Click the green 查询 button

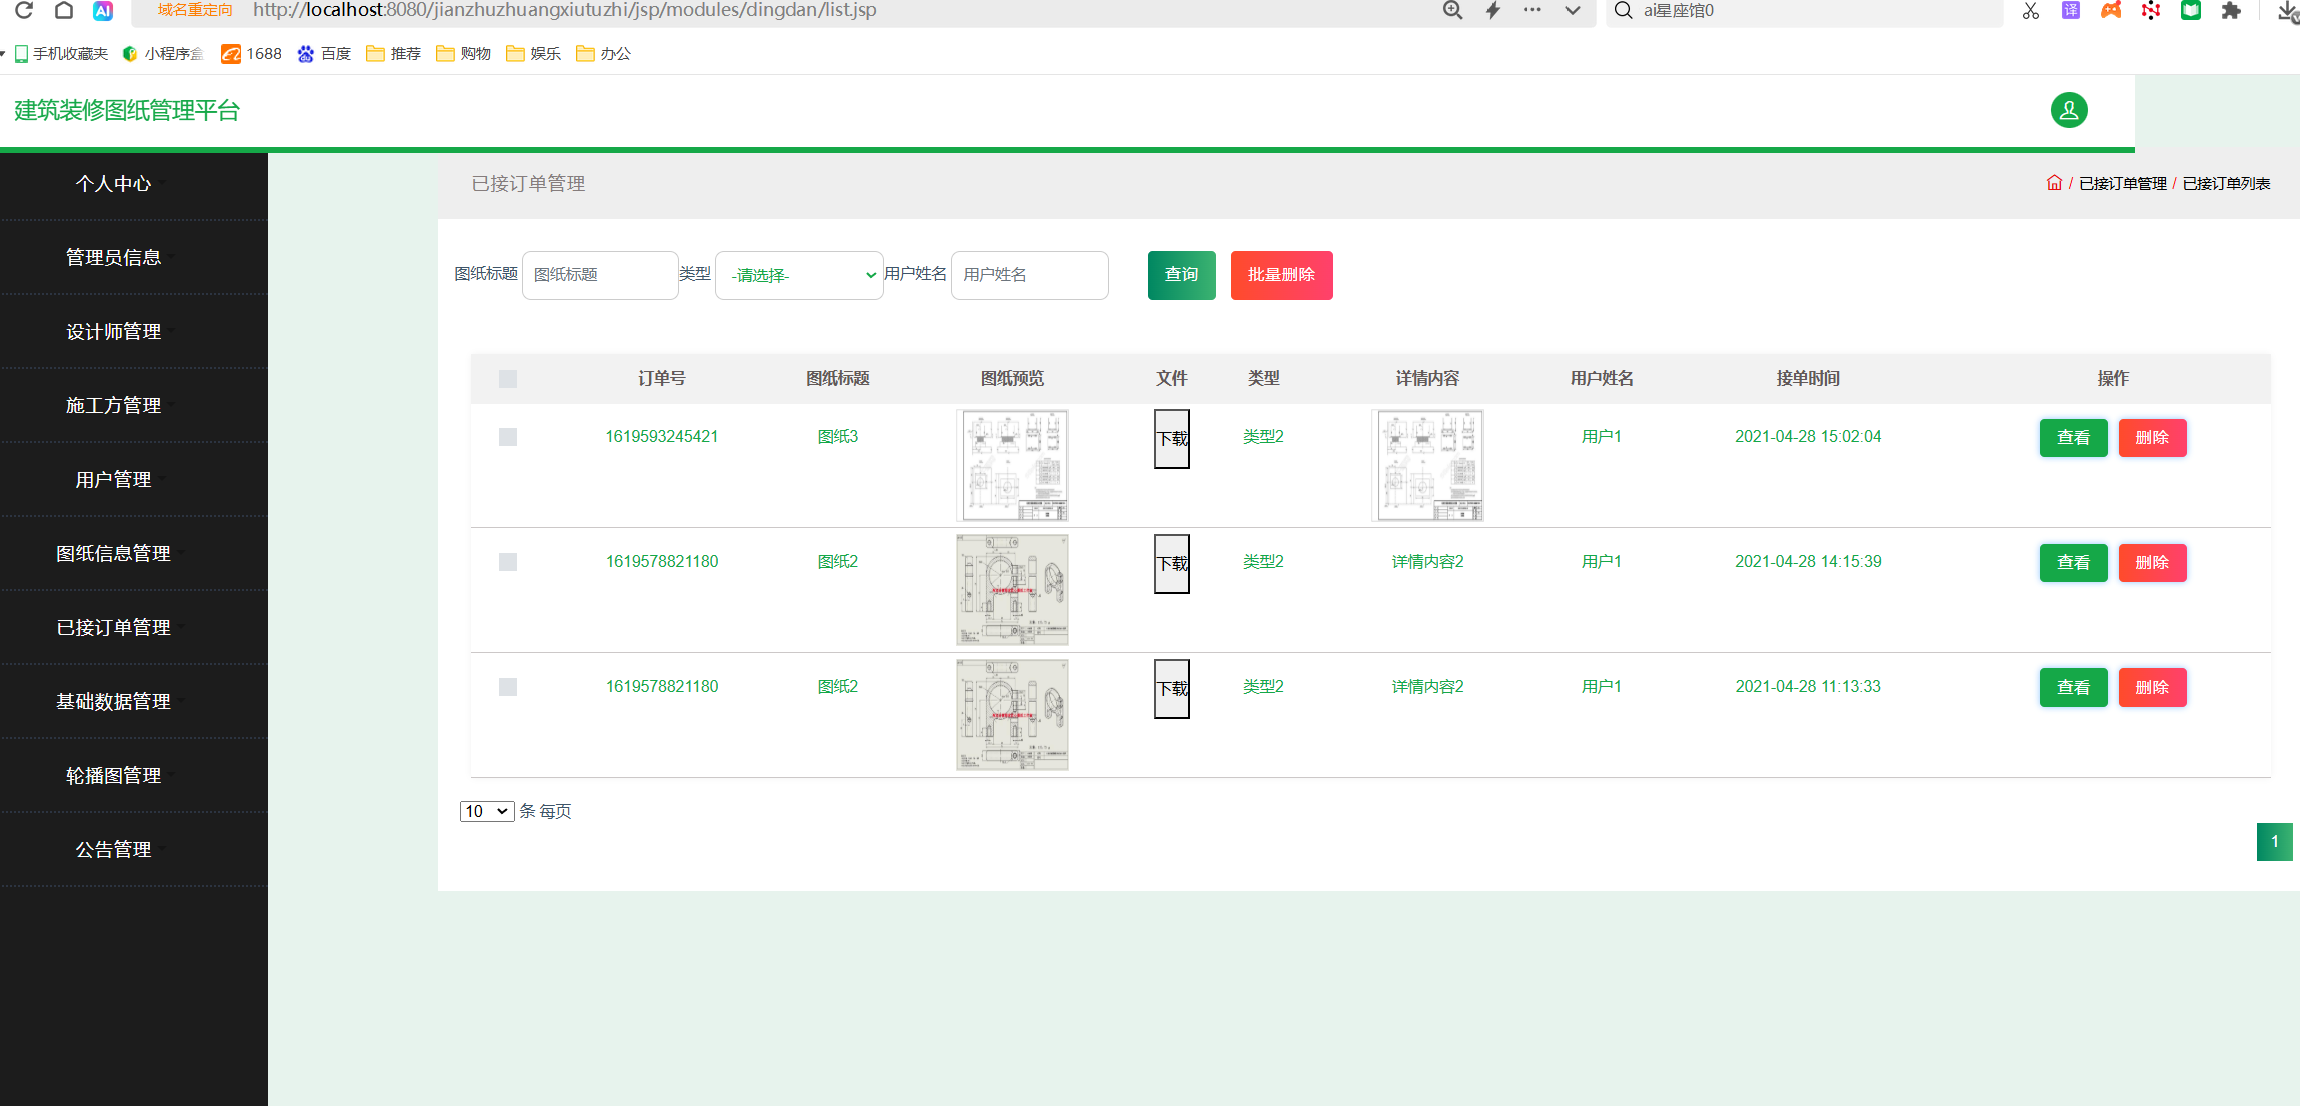(x=1181, y=275)
